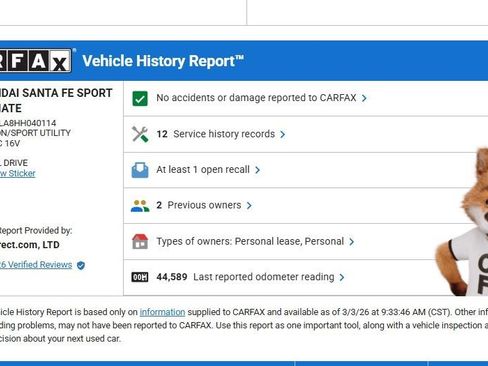The width and height of the screenshot is (488, 366).
Task: Click the Vehicle History Report title
Action: 163,61
